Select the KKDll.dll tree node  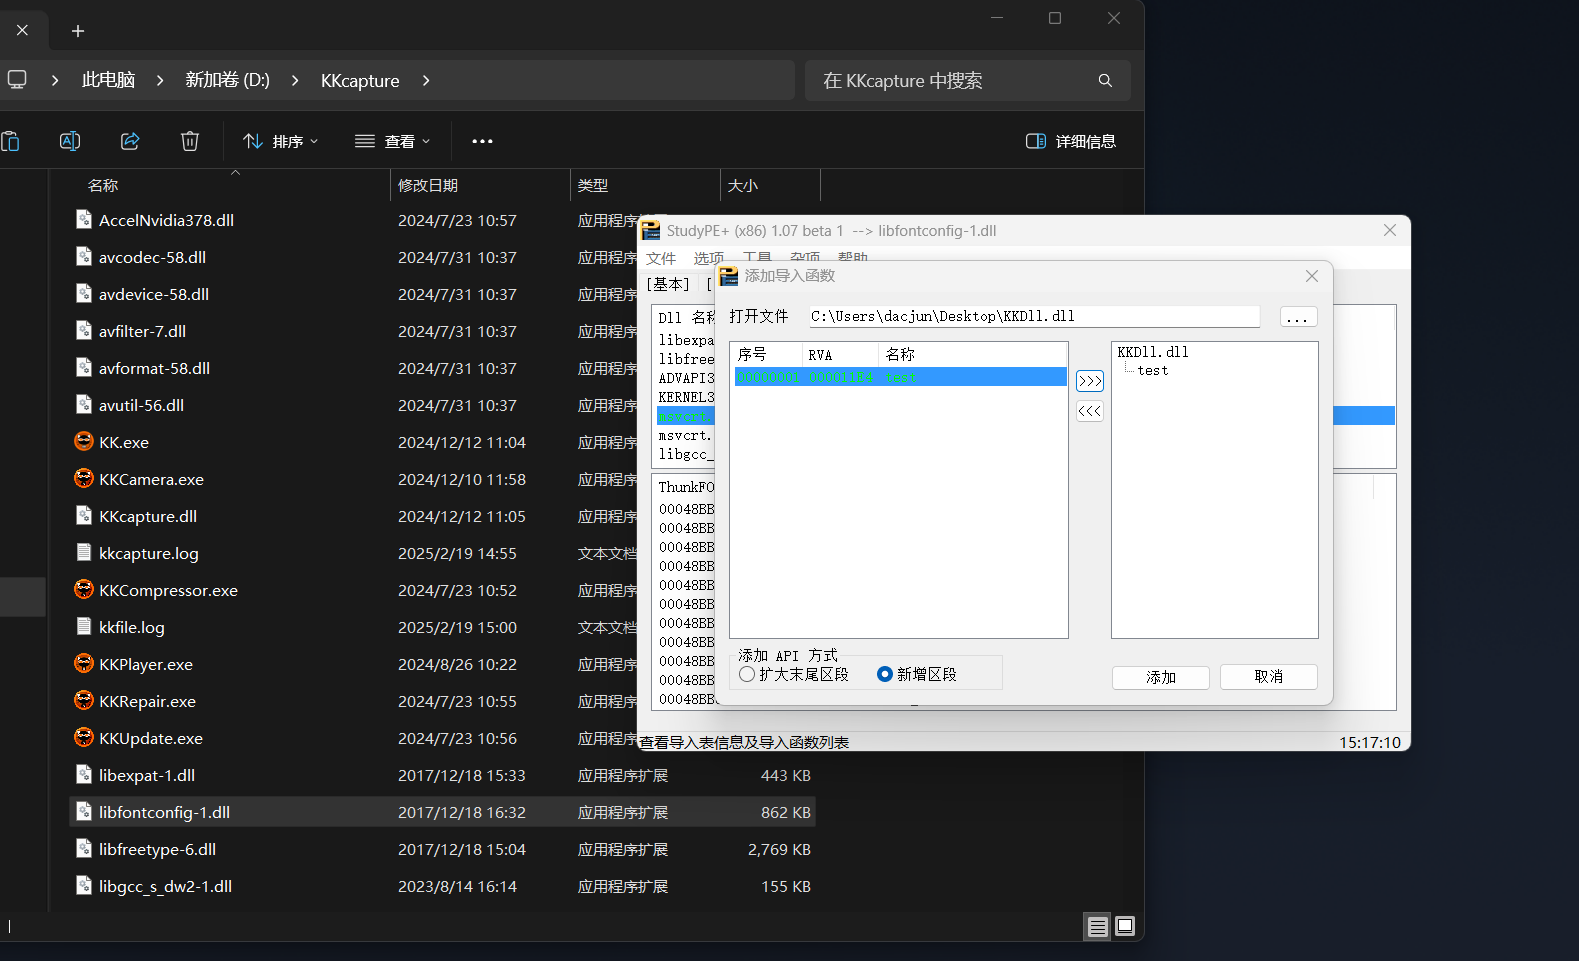1153,353
